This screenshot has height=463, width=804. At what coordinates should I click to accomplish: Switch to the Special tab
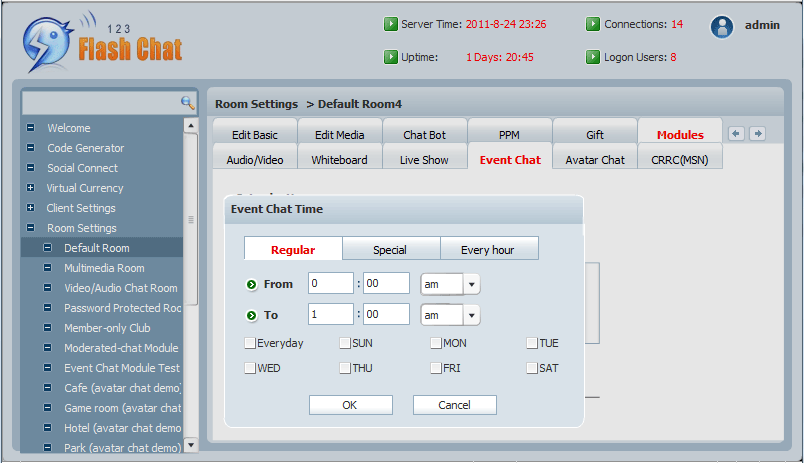click(390, 249)
